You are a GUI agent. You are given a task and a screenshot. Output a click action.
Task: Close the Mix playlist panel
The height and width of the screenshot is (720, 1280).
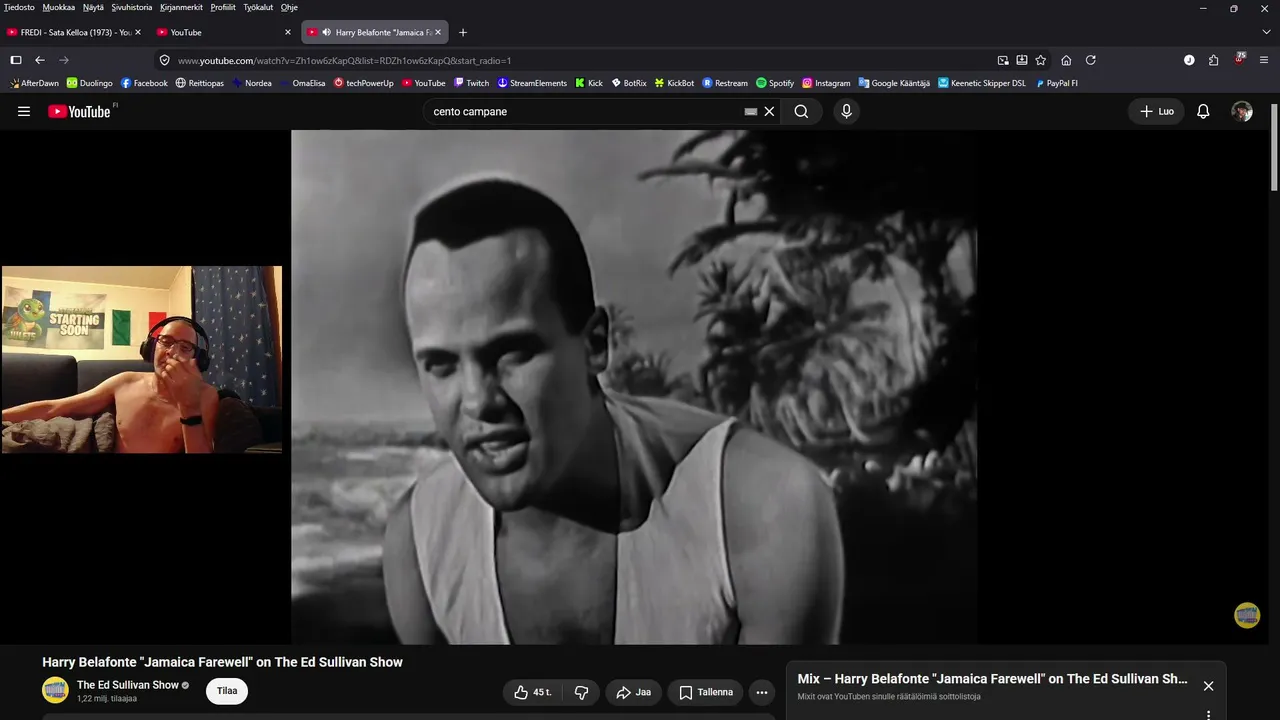click(x=1208, y=686)
